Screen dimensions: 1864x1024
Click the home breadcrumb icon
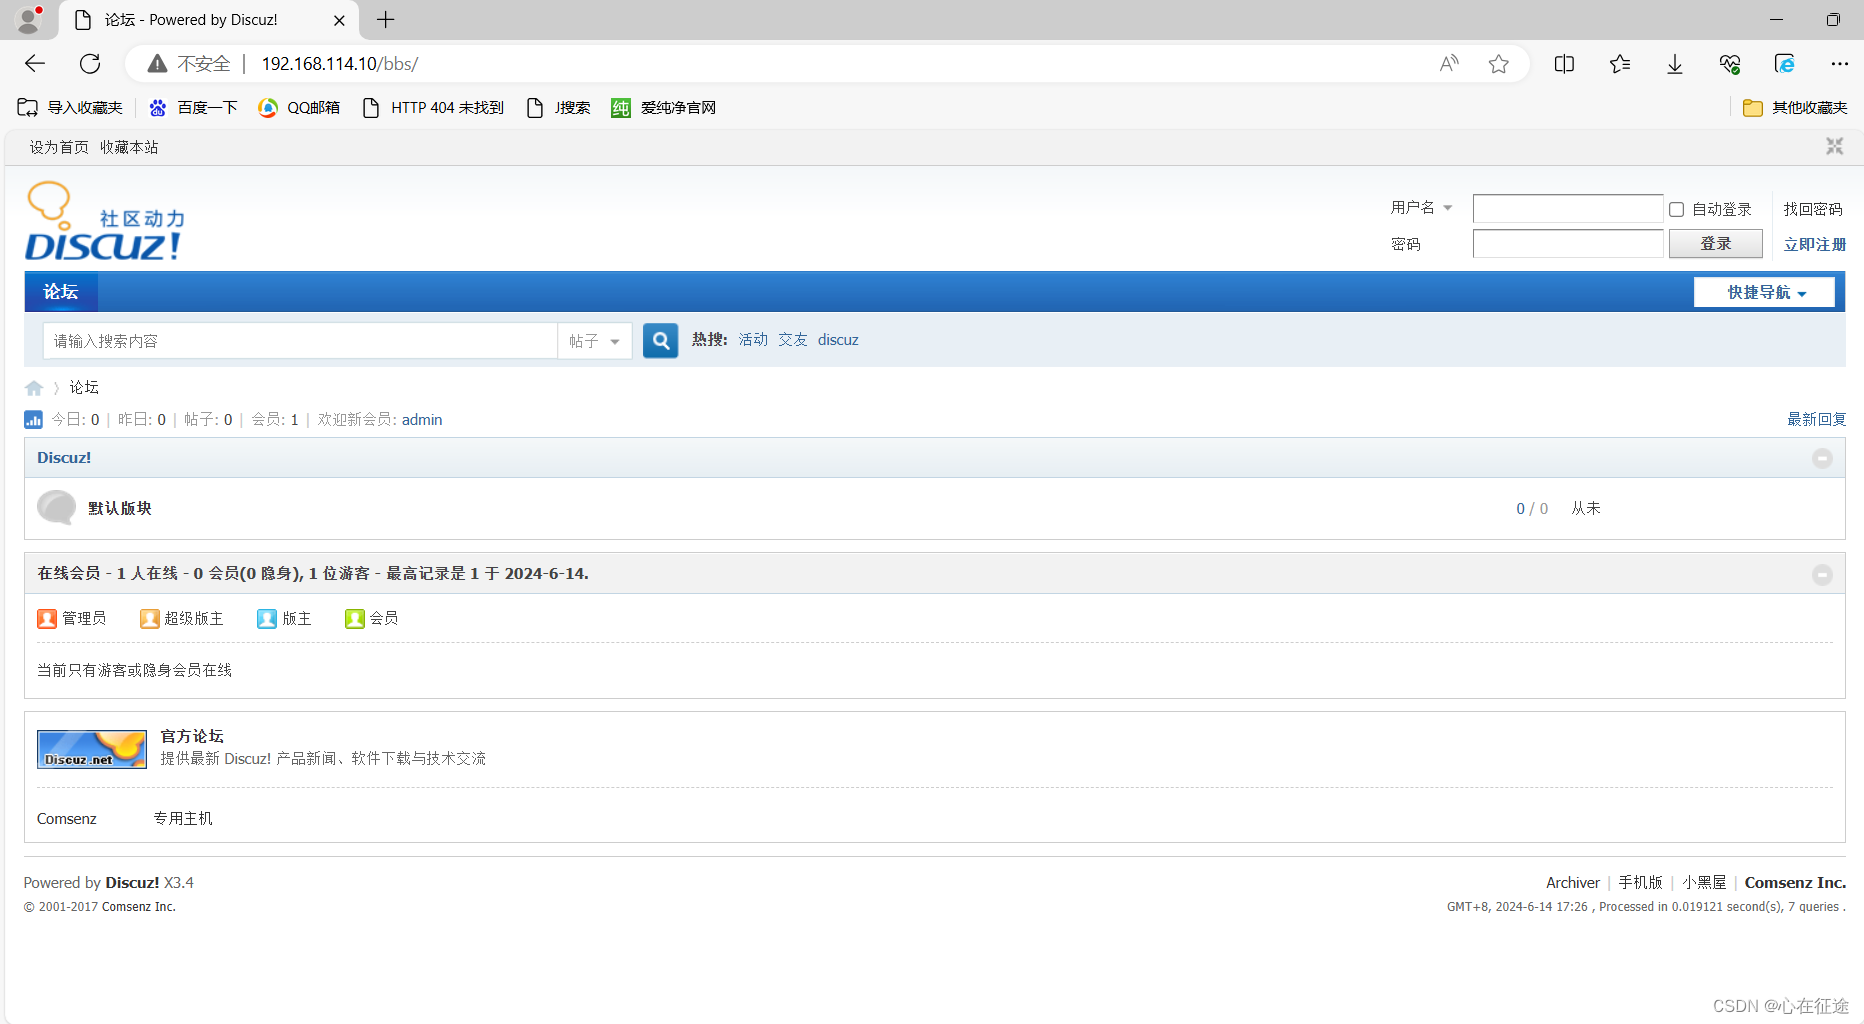[34, 388]
